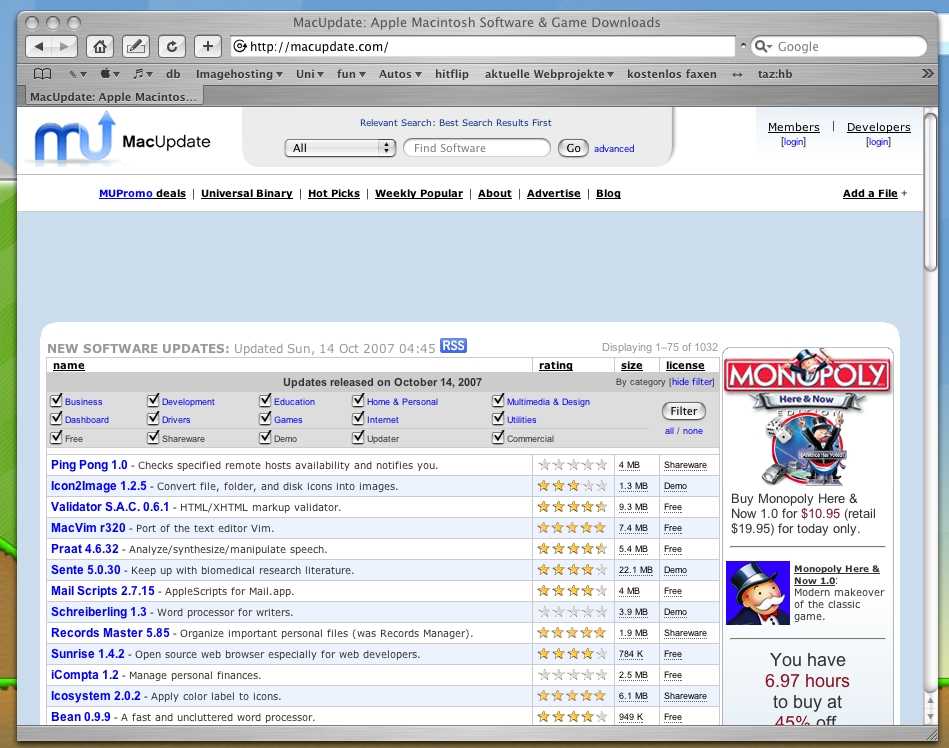
Task: Toggle the Commercial license checkbox
Action: click(498, 437)
